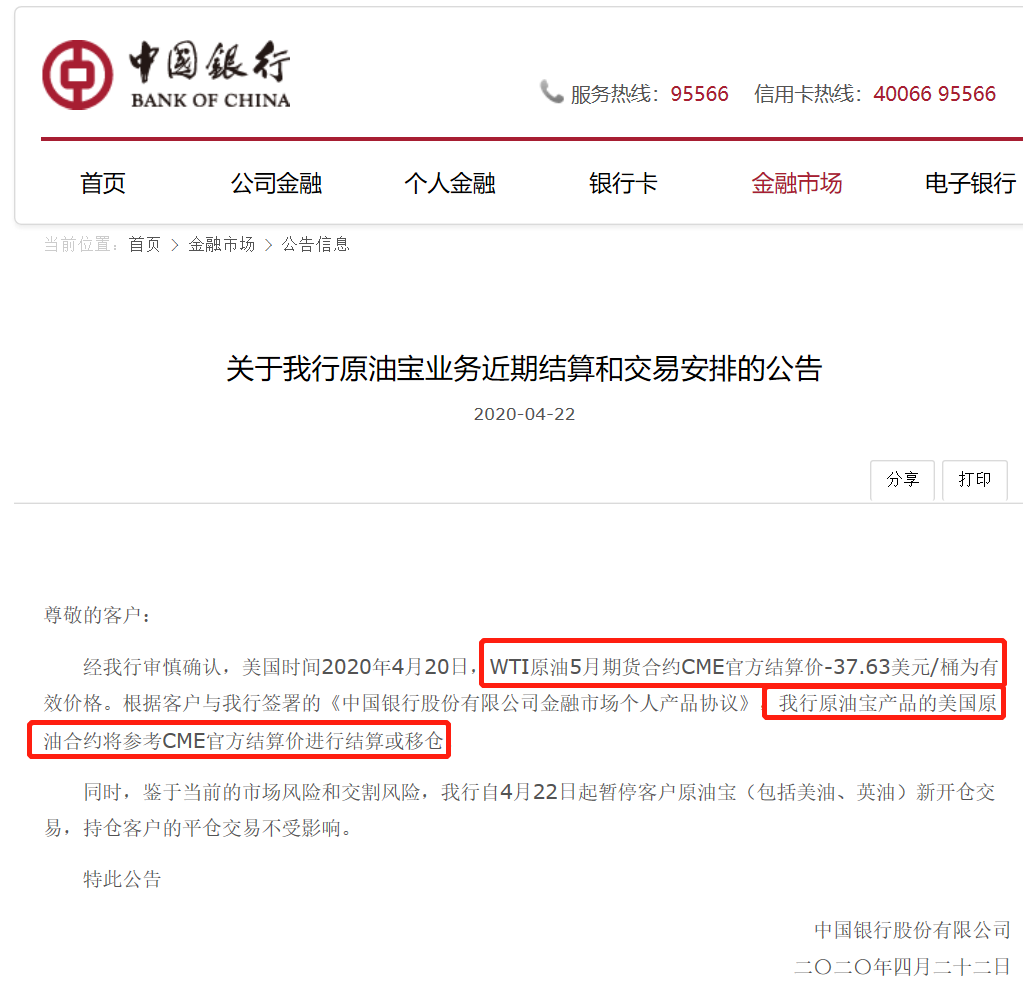Click the 打印 print button

click(975, 480)
